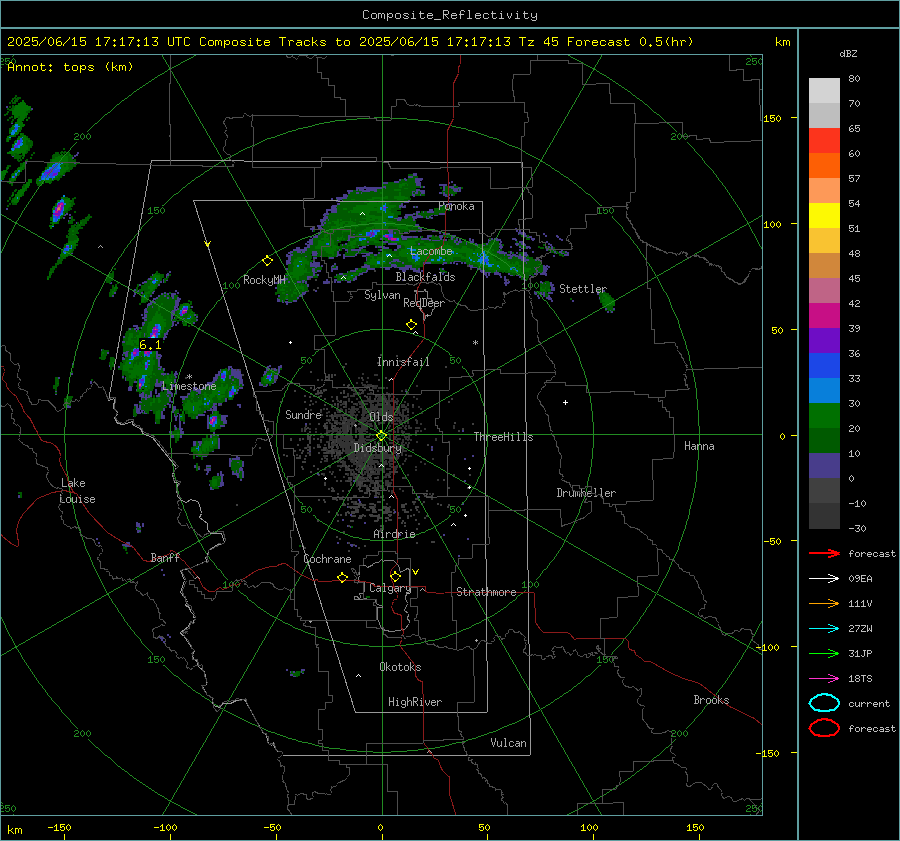Click the Lake Louise label
Image resolution: width=900 pixels, height=841 pixels.
point(78,491)
